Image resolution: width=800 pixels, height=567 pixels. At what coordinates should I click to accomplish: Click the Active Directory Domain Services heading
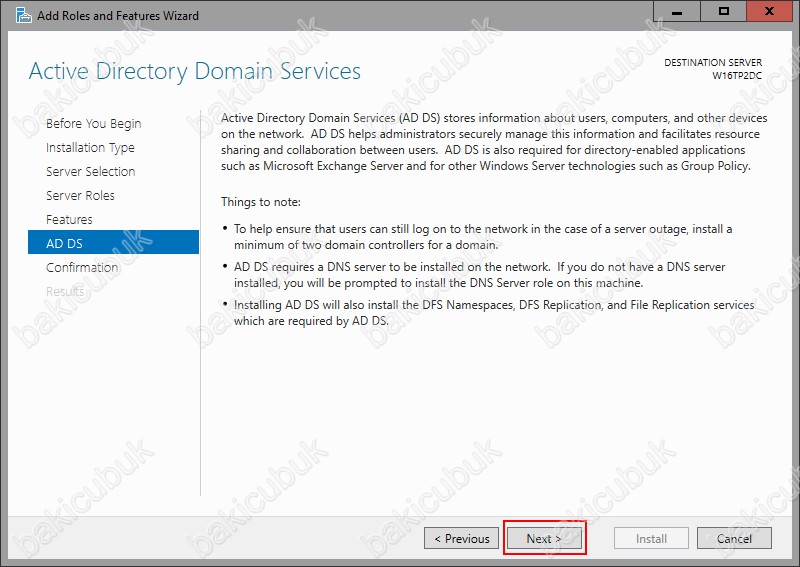[x=195, y=71]
